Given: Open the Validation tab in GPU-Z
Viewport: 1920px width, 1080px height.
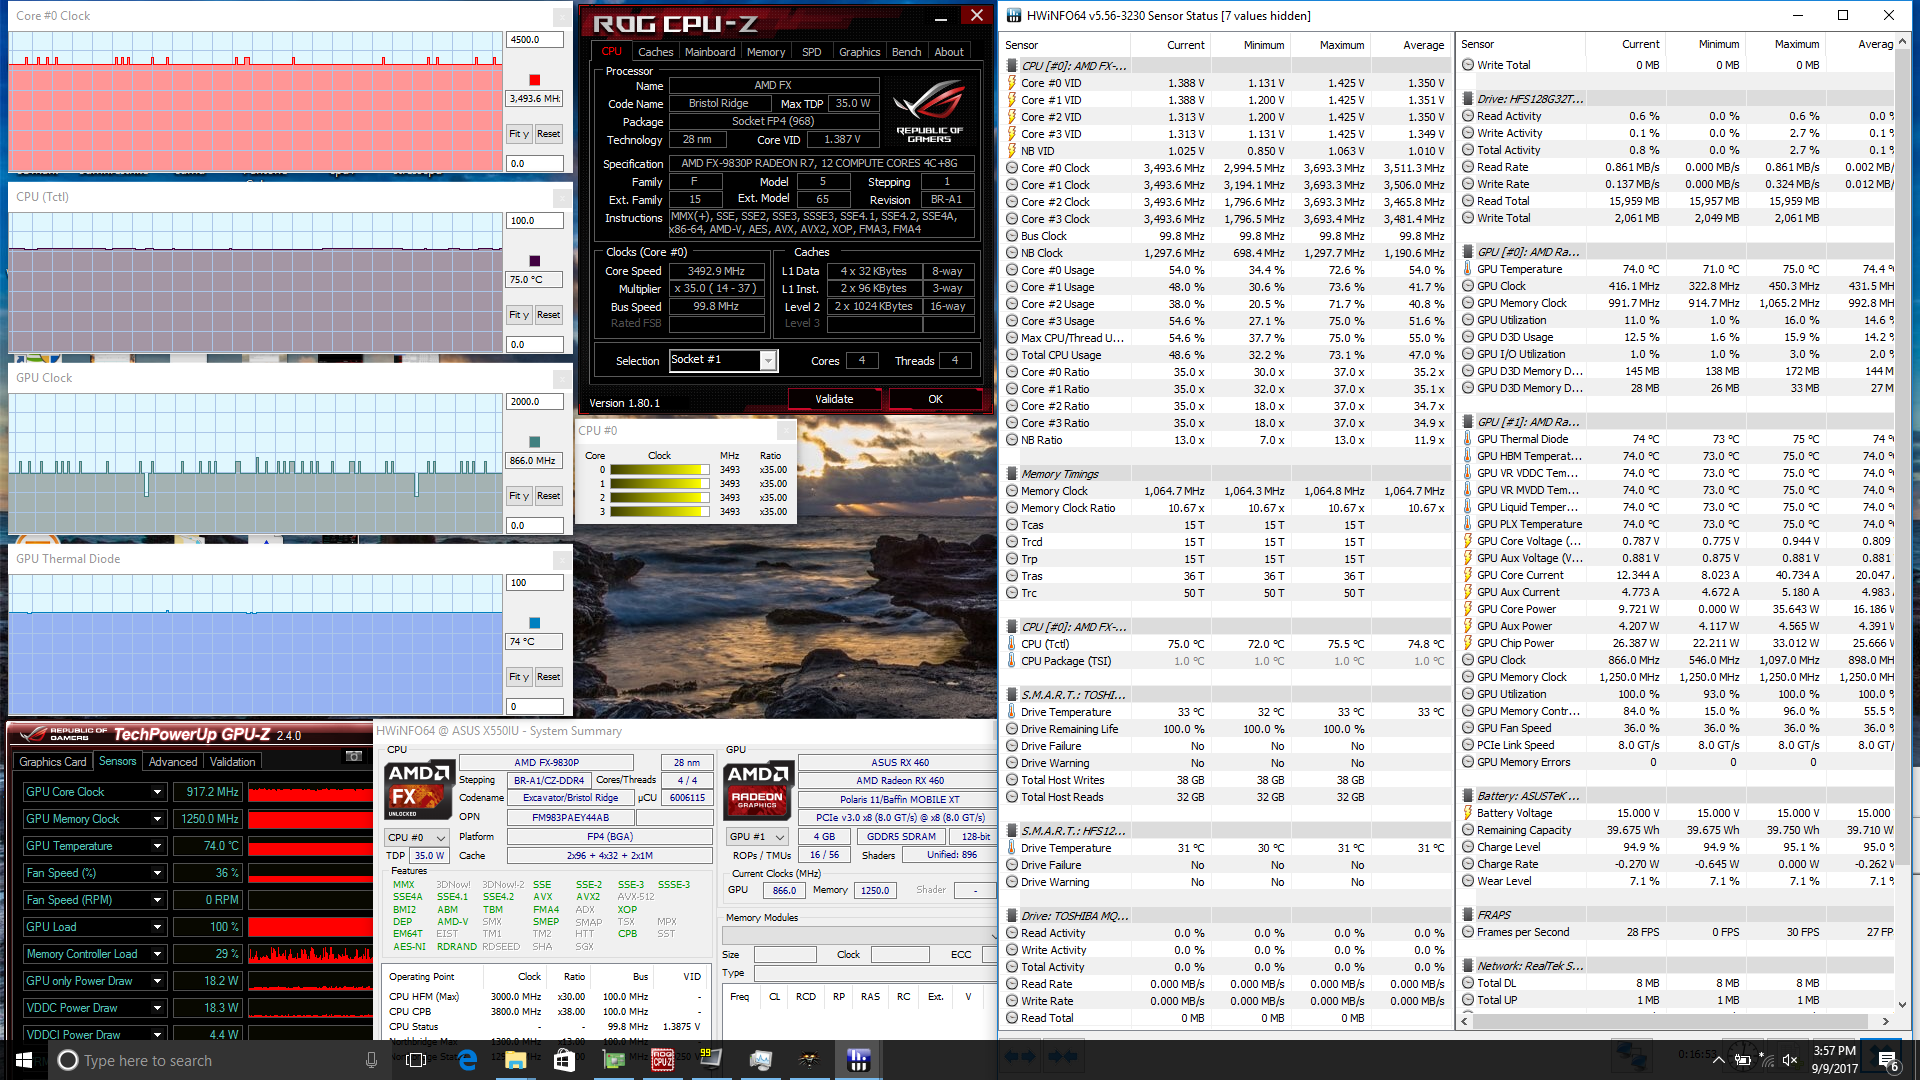Looking at the screenshot, I should 233,762.
